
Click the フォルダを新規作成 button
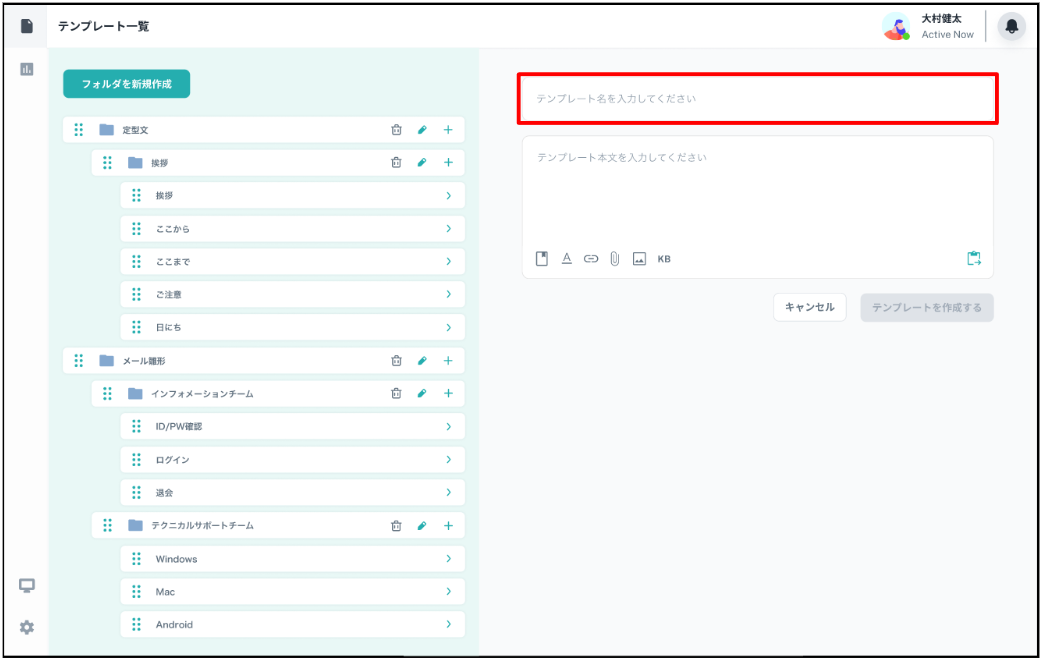(x=126, y=84)
